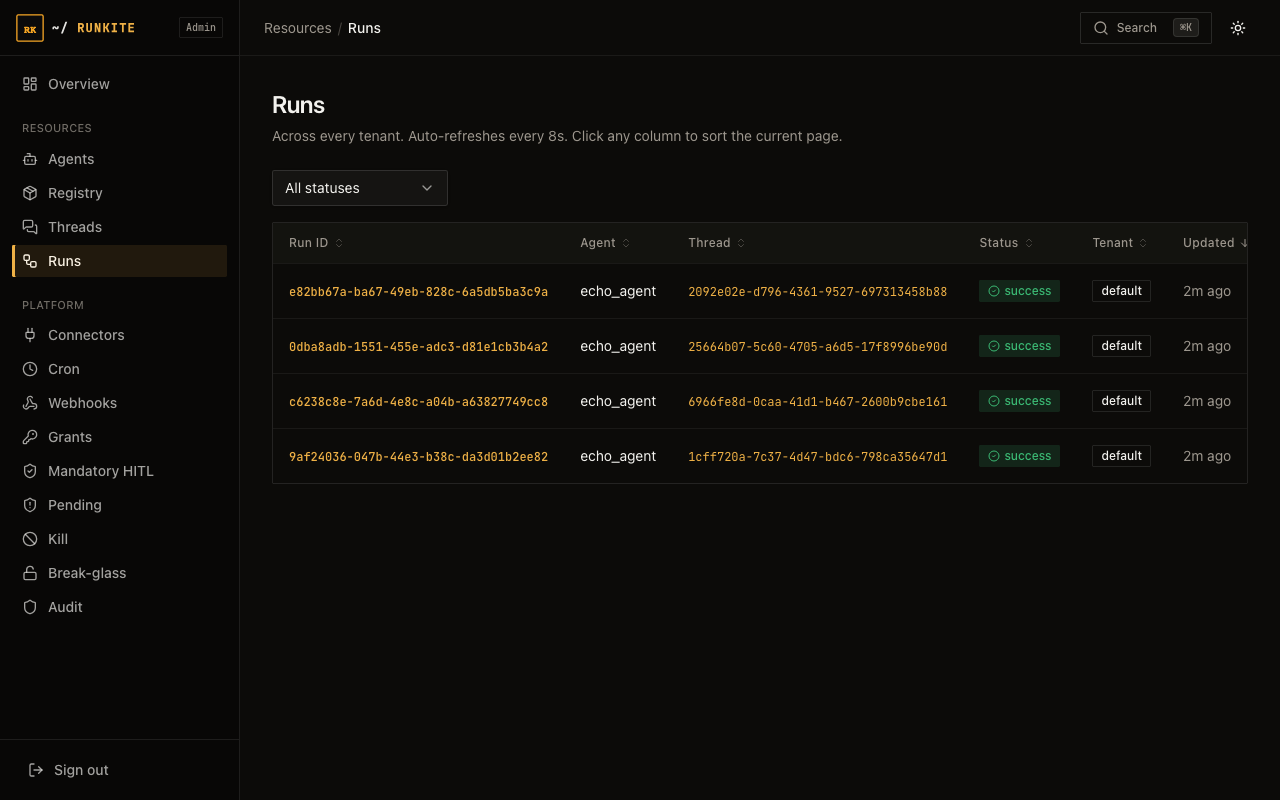Open Grants in the sidebar

click(x=120, y=437)
